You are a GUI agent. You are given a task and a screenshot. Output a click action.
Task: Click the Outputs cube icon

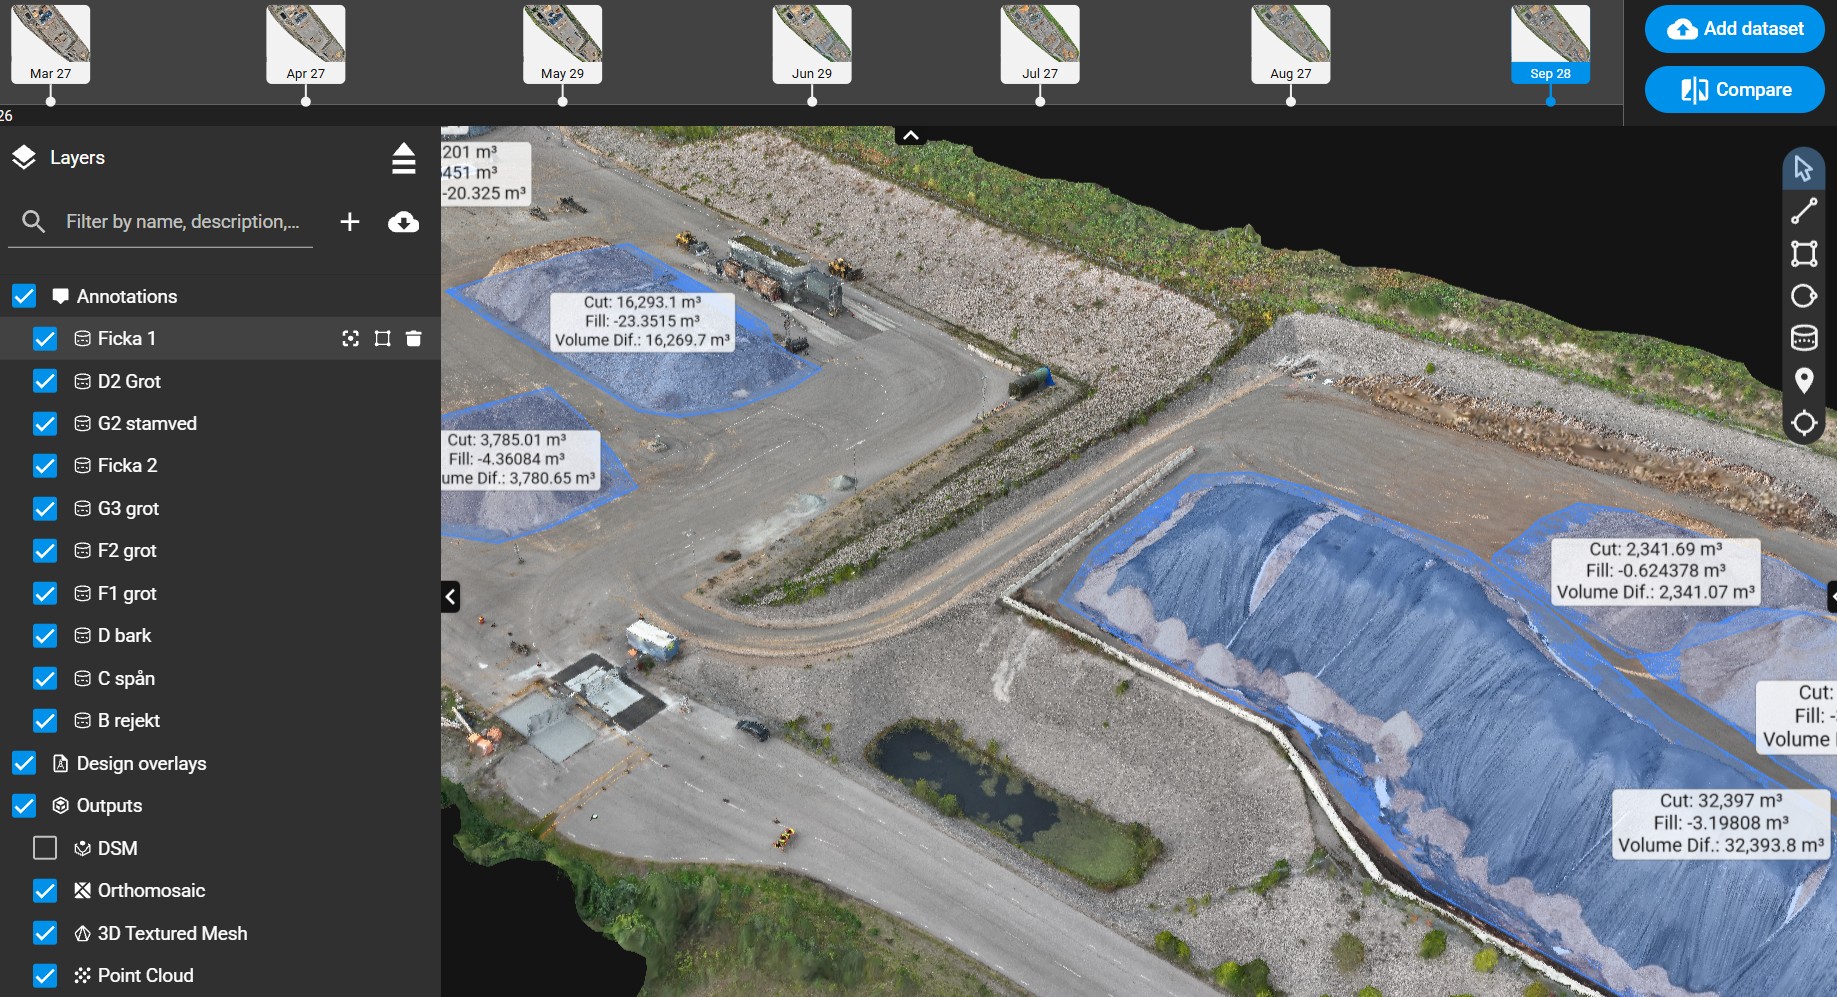60,805
